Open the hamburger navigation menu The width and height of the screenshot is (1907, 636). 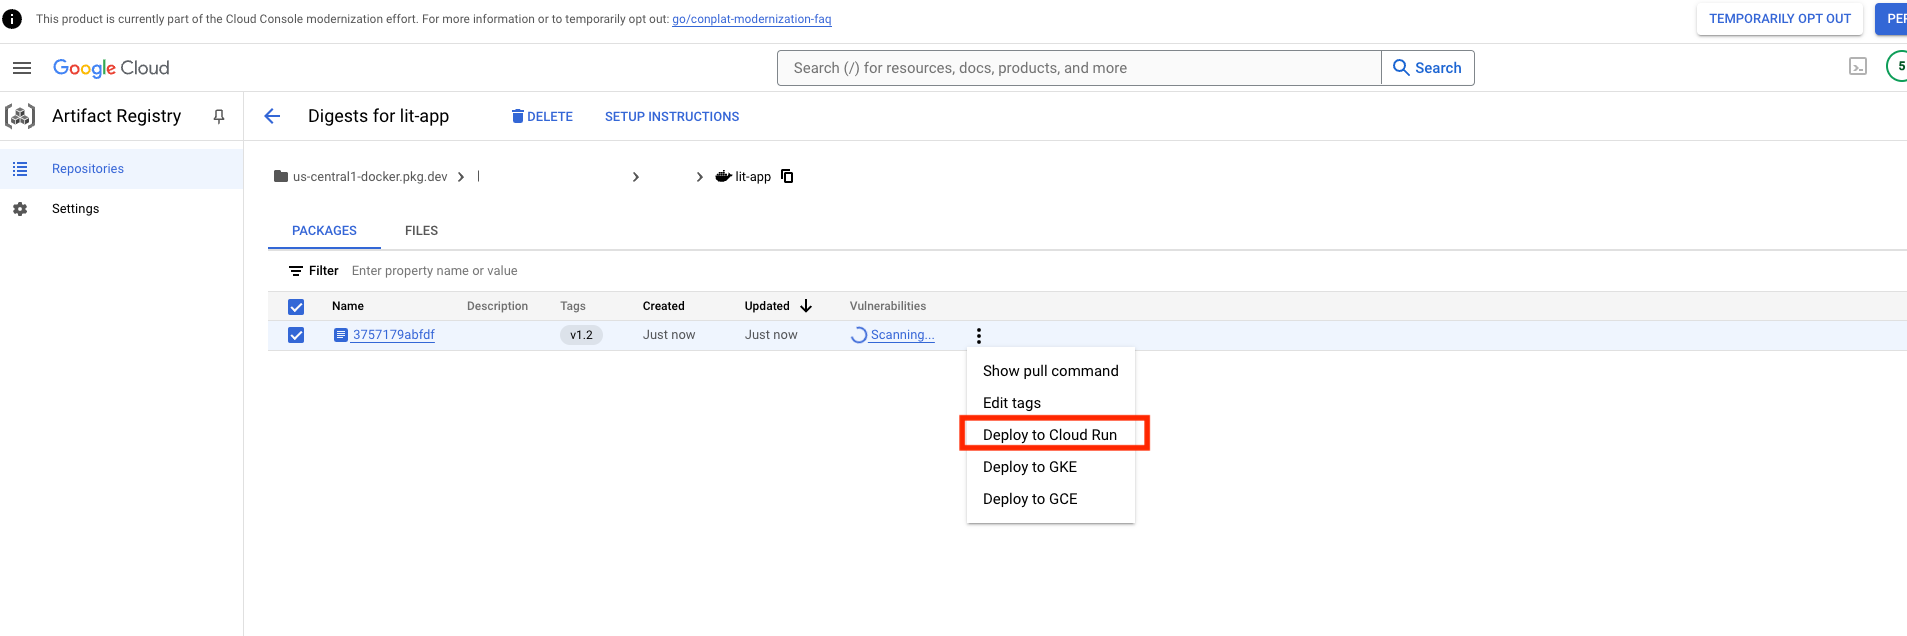(22, 68)
